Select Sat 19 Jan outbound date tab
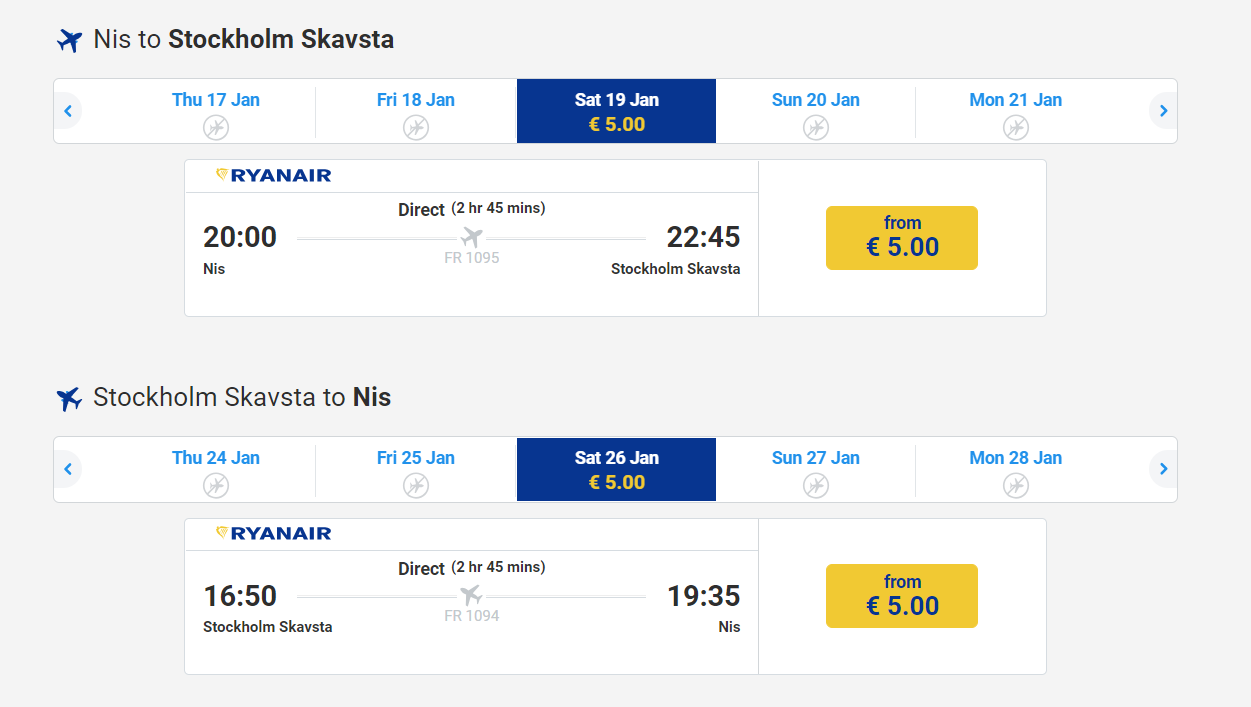This screenshot has height=707, width=1251. click(x=616, y=111)
